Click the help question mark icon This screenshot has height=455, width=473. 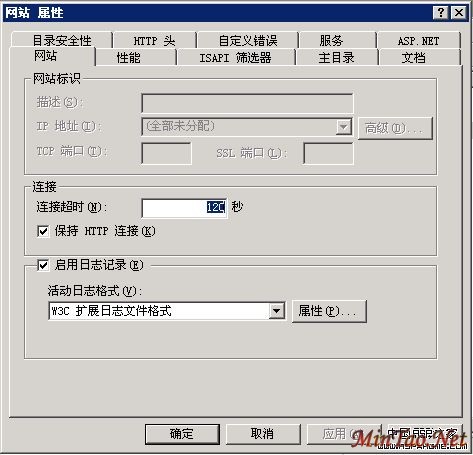point(440,13)
